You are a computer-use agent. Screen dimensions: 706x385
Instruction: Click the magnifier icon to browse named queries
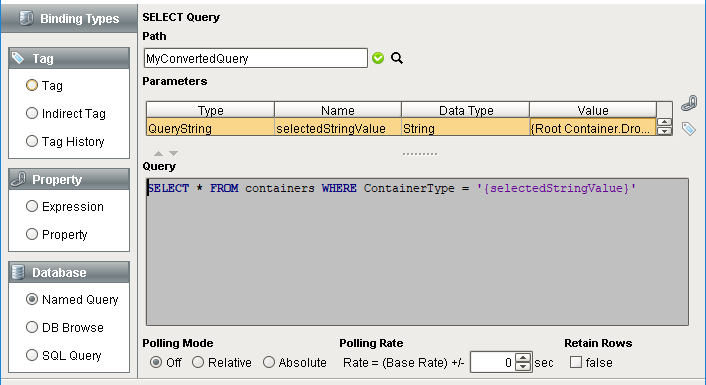(397, 58)
